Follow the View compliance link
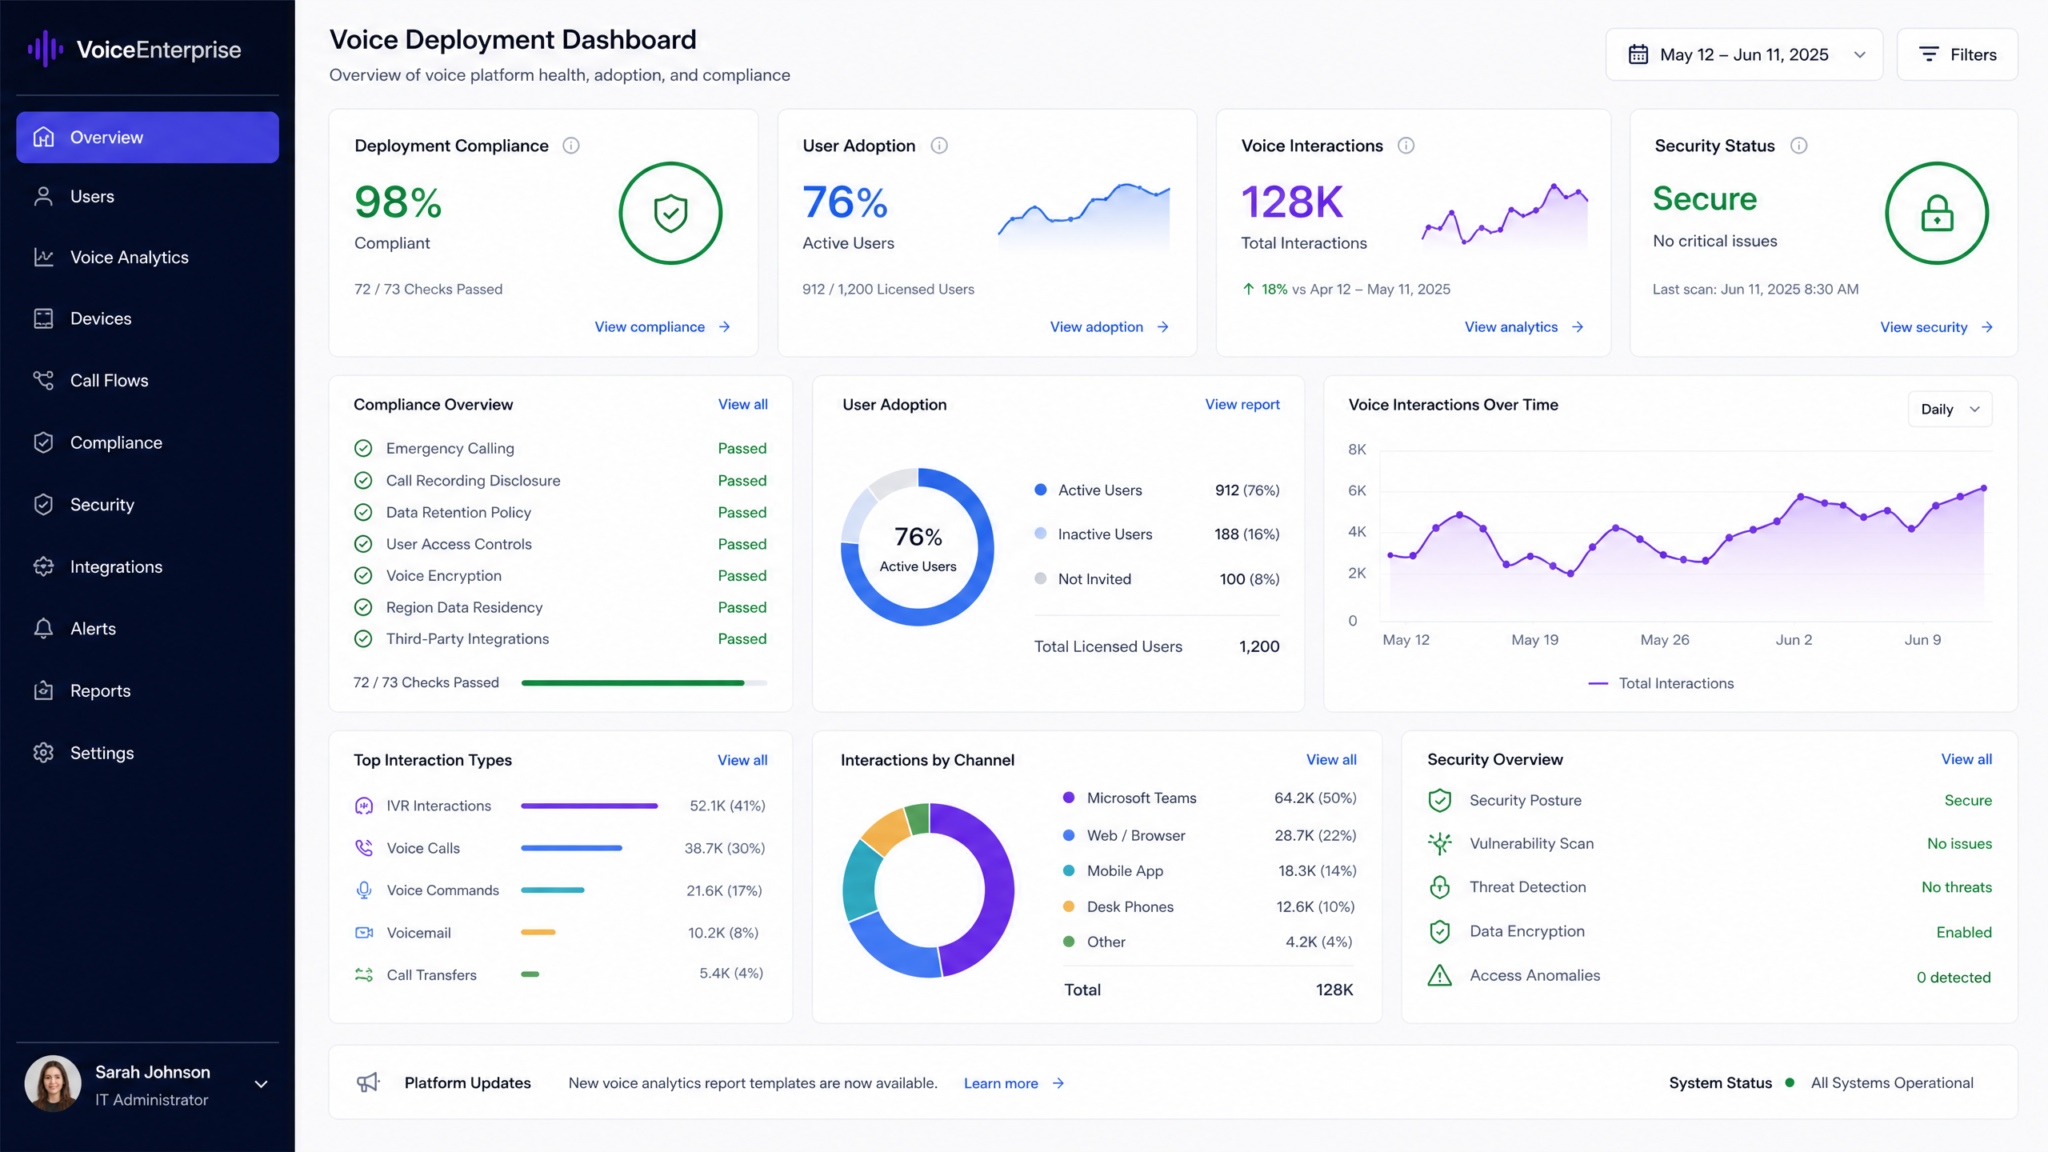 [x=662, y=327]
